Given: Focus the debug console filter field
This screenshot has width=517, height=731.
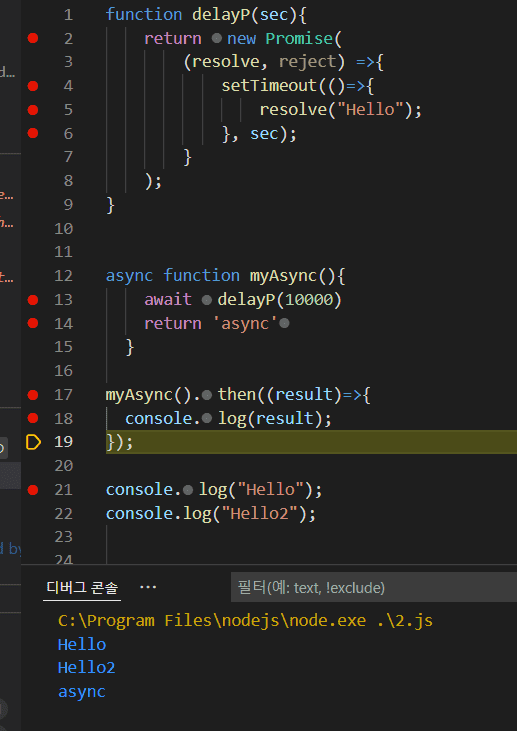Looking at the screenshot, I should [374, 588].
